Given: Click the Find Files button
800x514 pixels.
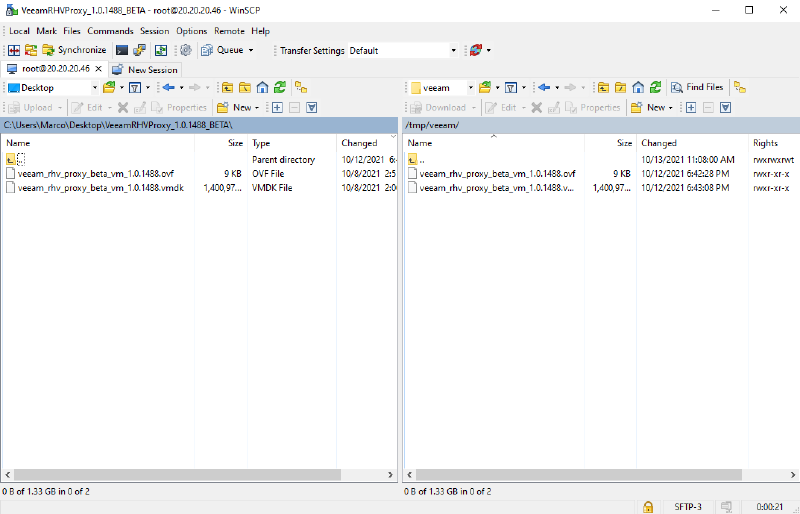Looking at the screenshot, I should click(x=697, y=88).
